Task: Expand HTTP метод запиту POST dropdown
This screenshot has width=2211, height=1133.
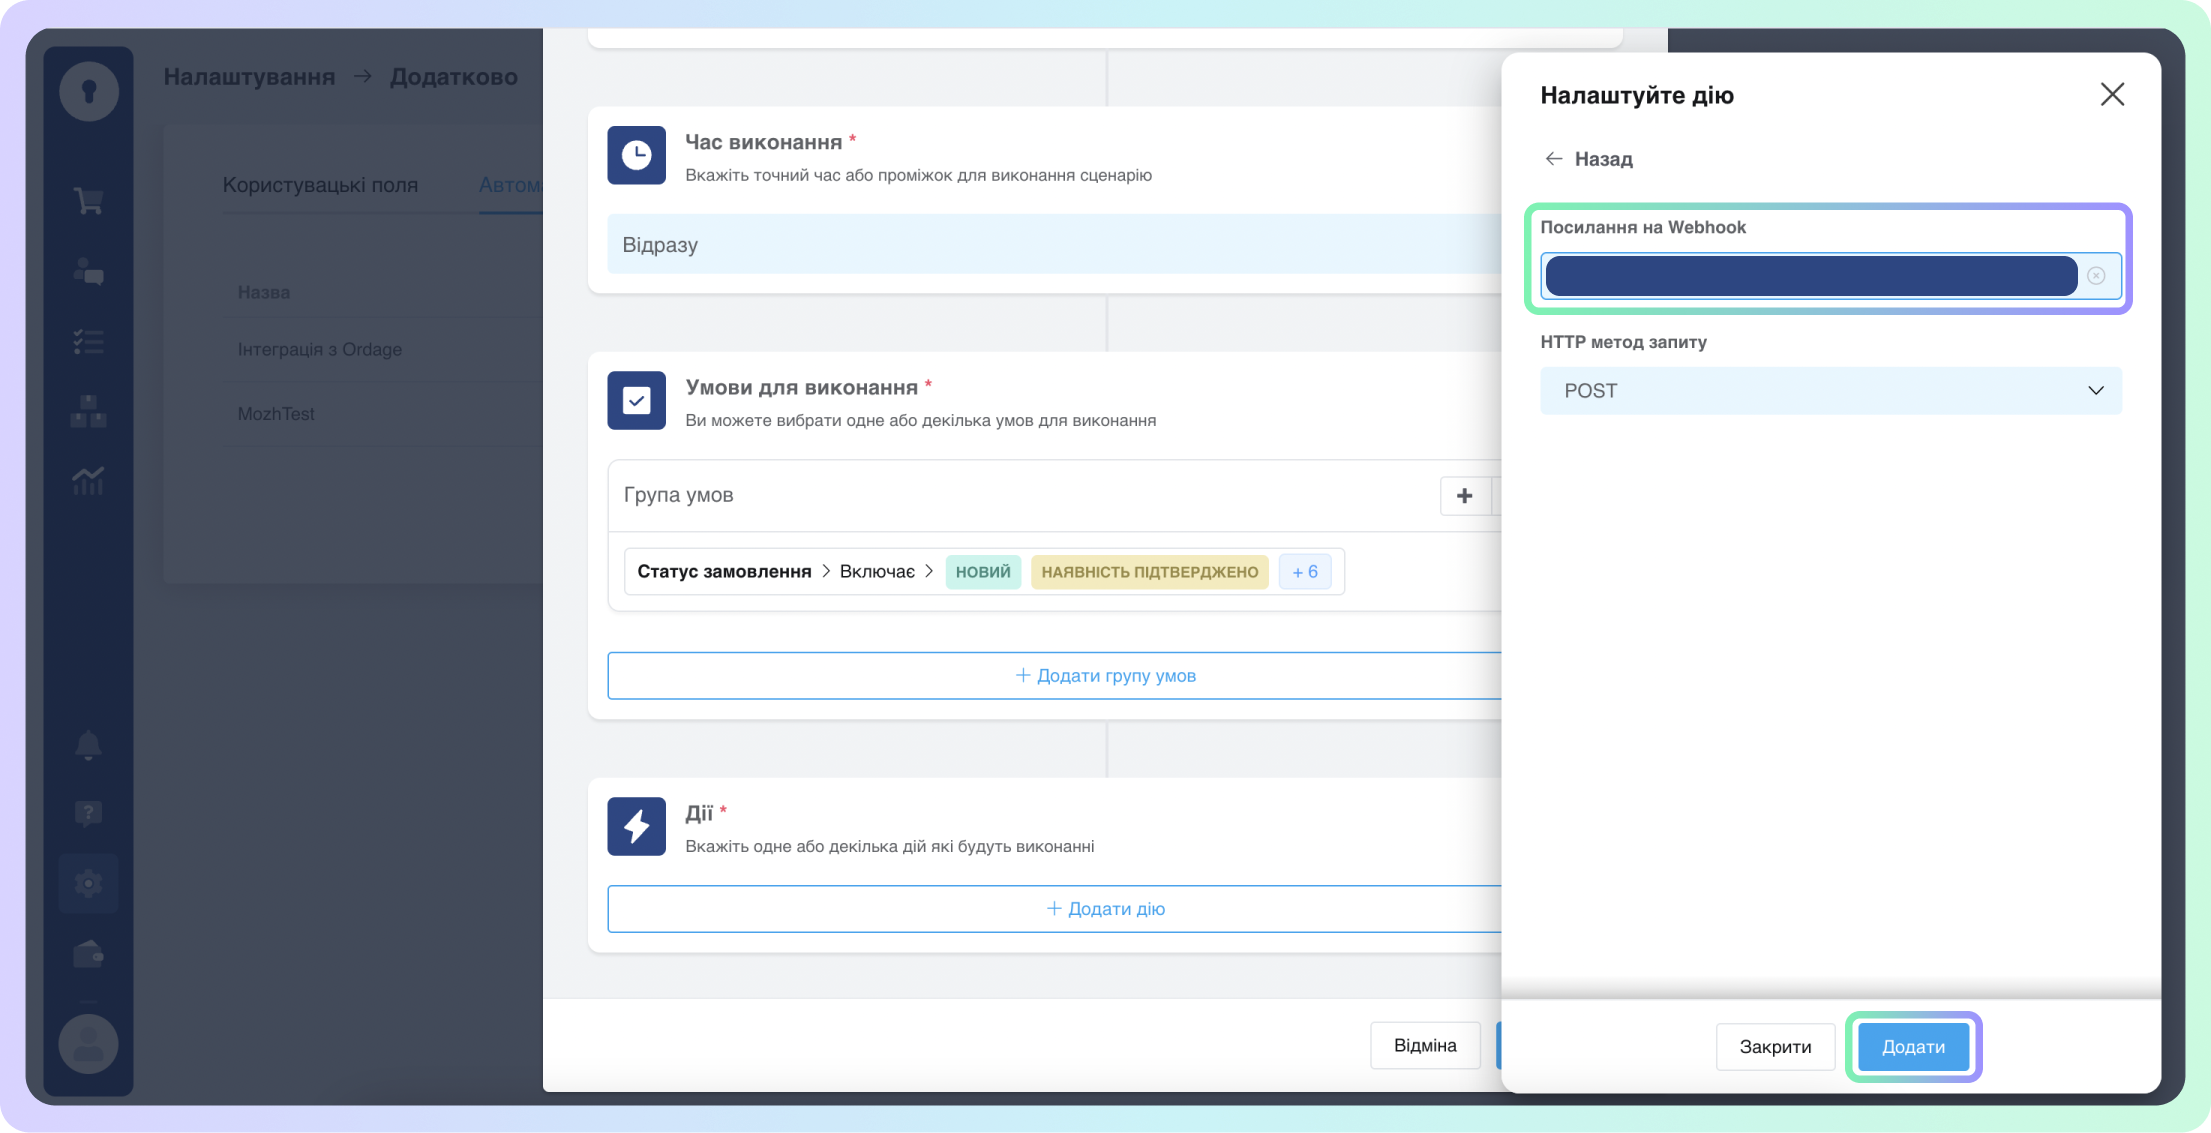Action: click(1830, 391)
